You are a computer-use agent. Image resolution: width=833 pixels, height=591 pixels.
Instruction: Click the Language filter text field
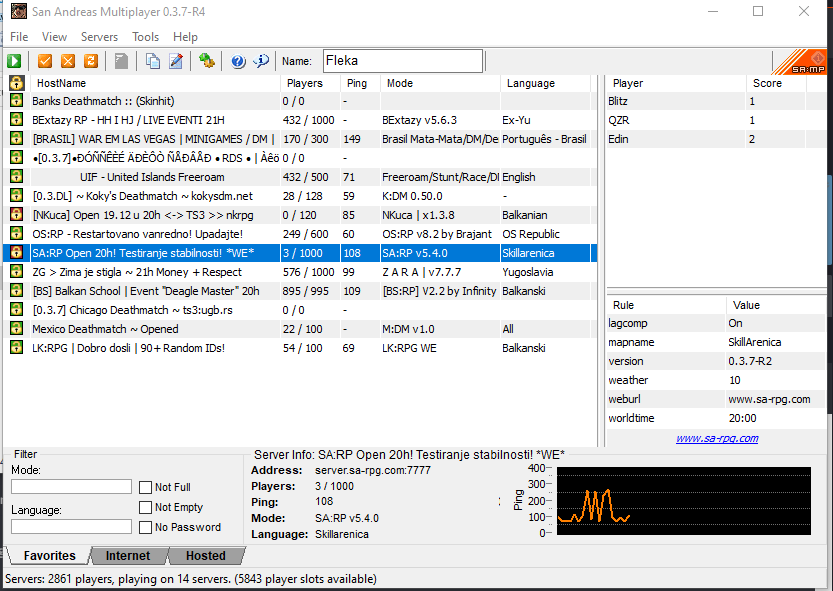click(x=71, y=527)
